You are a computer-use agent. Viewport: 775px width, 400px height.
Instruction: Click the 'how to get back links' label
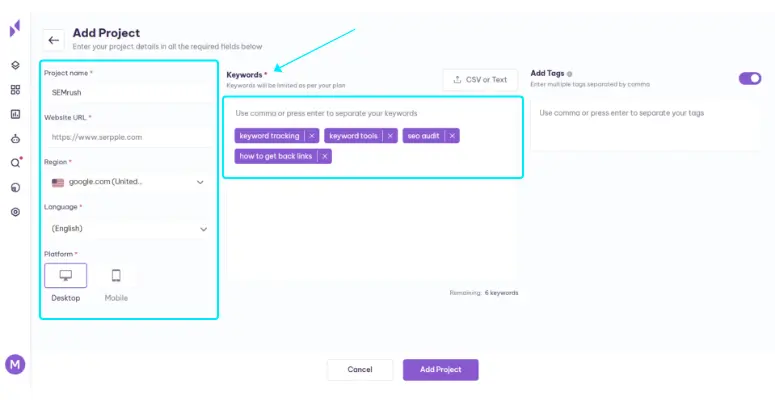click(x=276, y=156)
